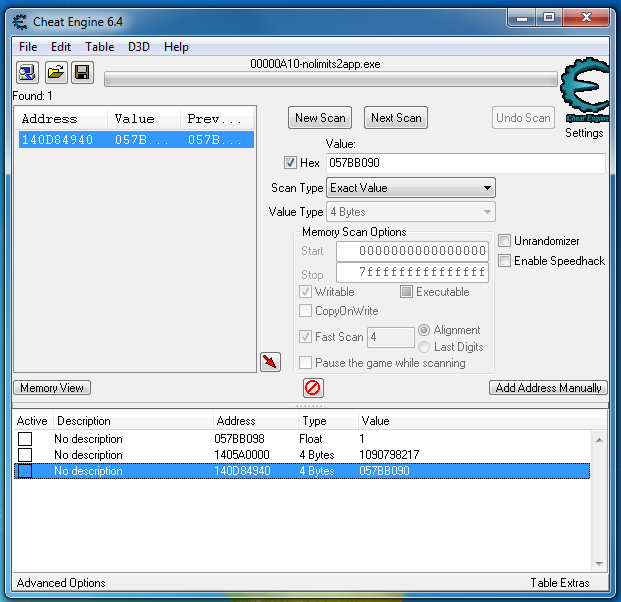Click the Next Scan button
This screenshot has width=621, height=602.
click(x=396, y=118)
